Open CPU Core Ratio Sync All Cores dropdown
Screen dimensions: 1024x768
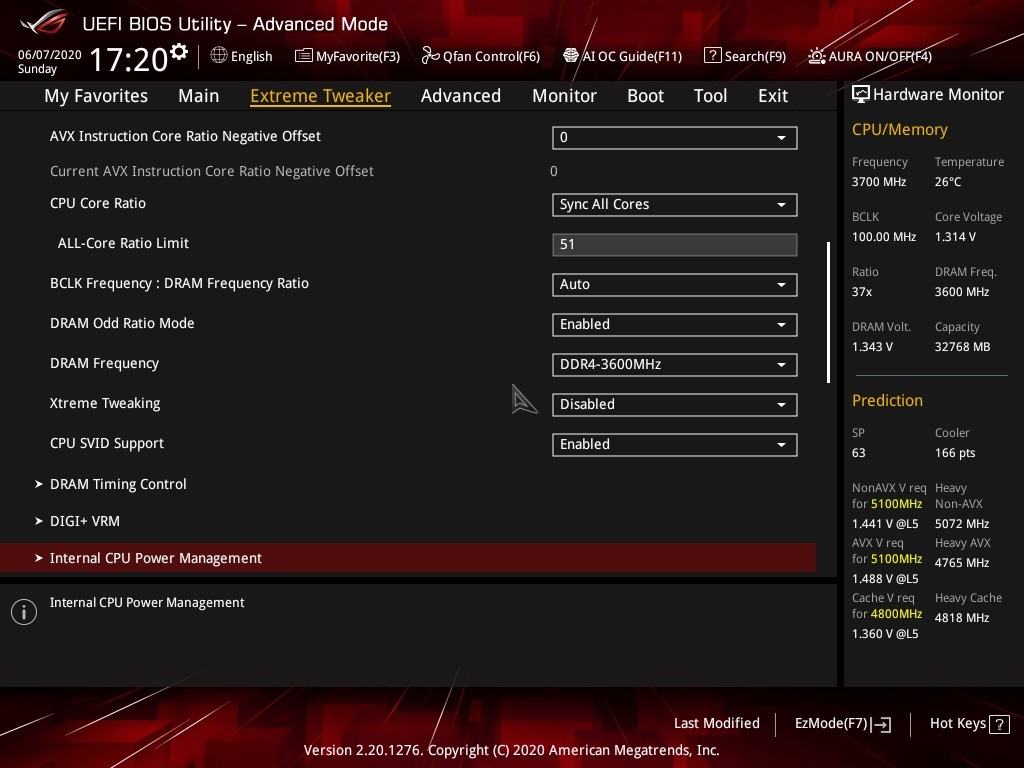click(x=675, y=204)
